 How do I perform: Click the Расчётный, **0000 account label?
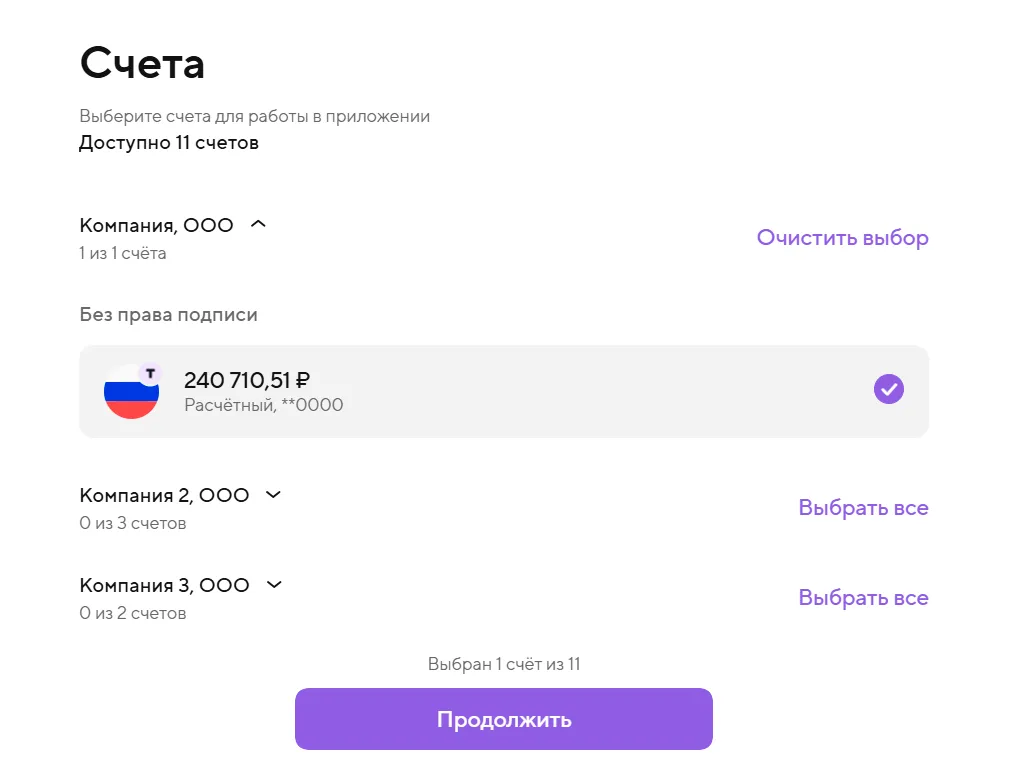click(x=263, y=405)
